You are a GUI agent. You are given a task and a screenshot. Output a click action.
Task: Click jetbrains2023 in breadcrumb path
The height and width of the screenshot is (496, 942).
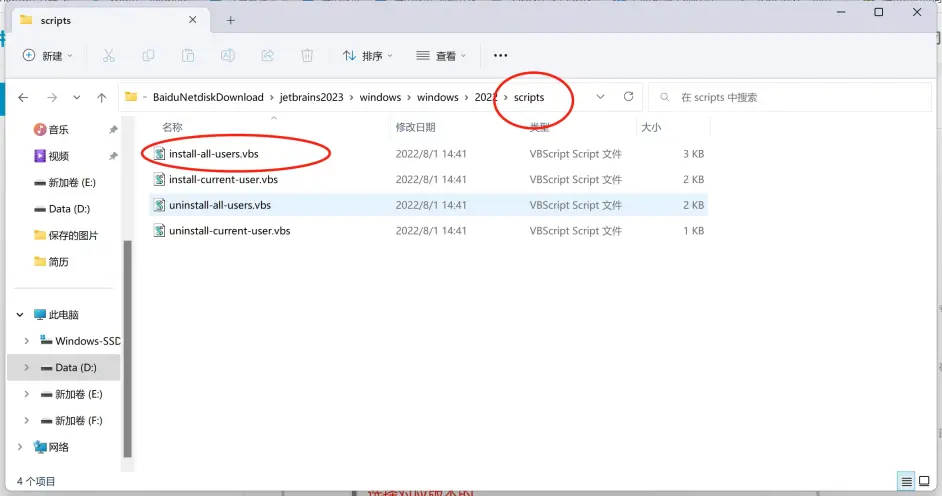coord(311,97)
